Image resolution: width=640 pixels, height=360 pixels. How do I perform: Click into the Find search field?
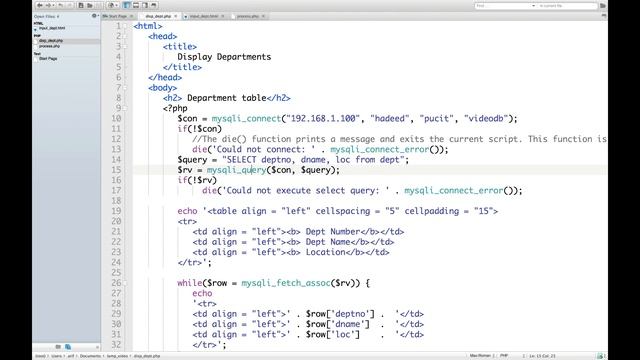(x=502, y=6)
